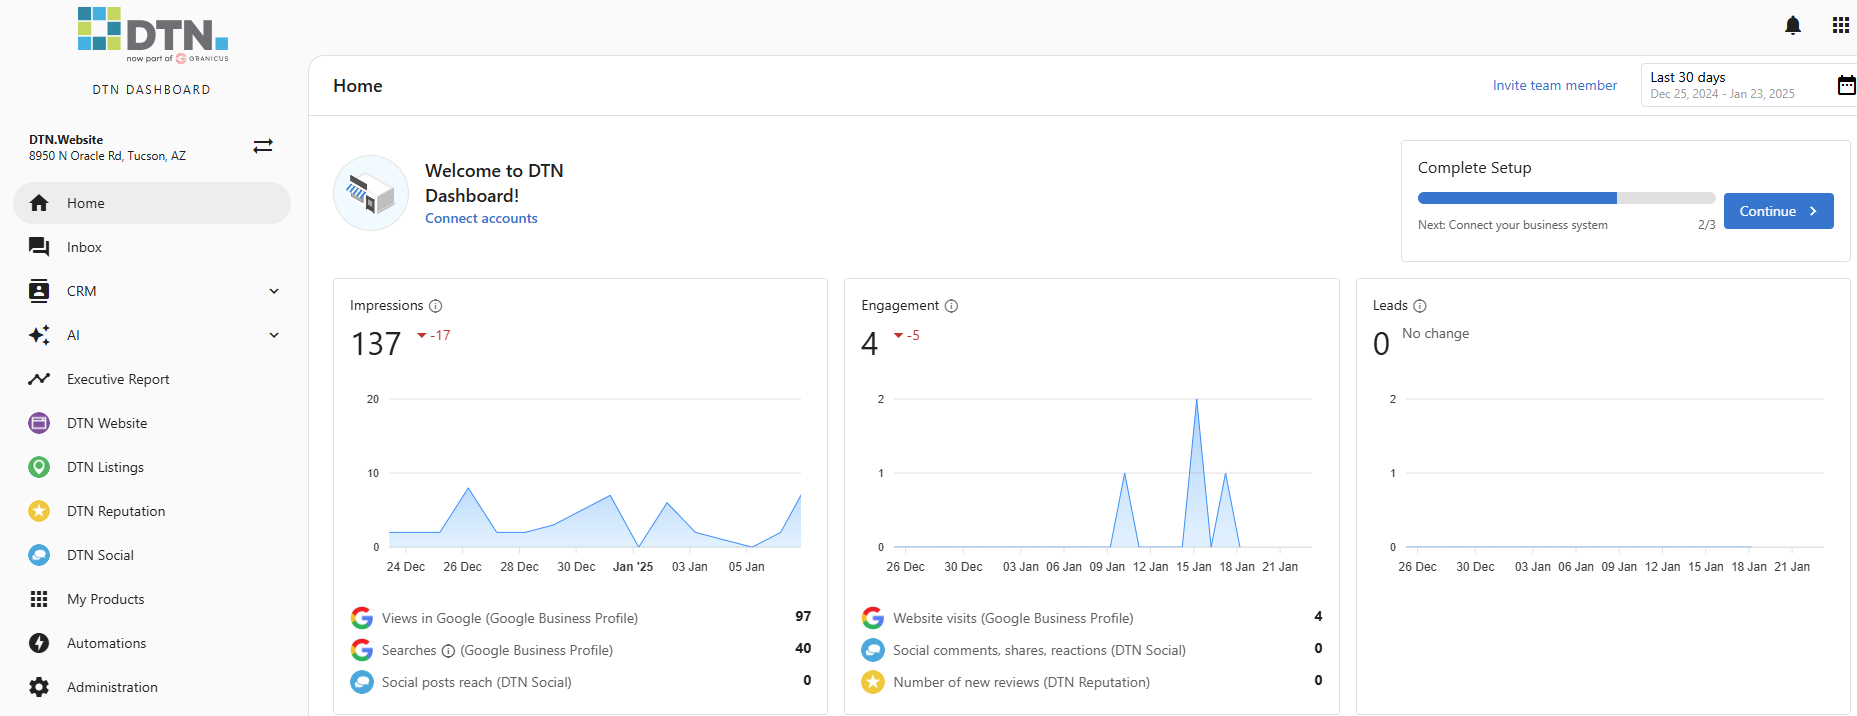Click the Home house icon in sidebar

coord(39,203)
